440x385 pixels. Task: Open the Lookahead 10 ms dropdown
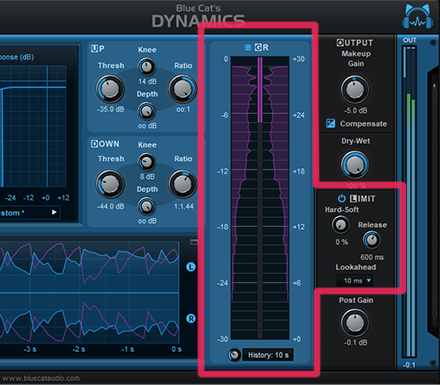pos(355,281)
